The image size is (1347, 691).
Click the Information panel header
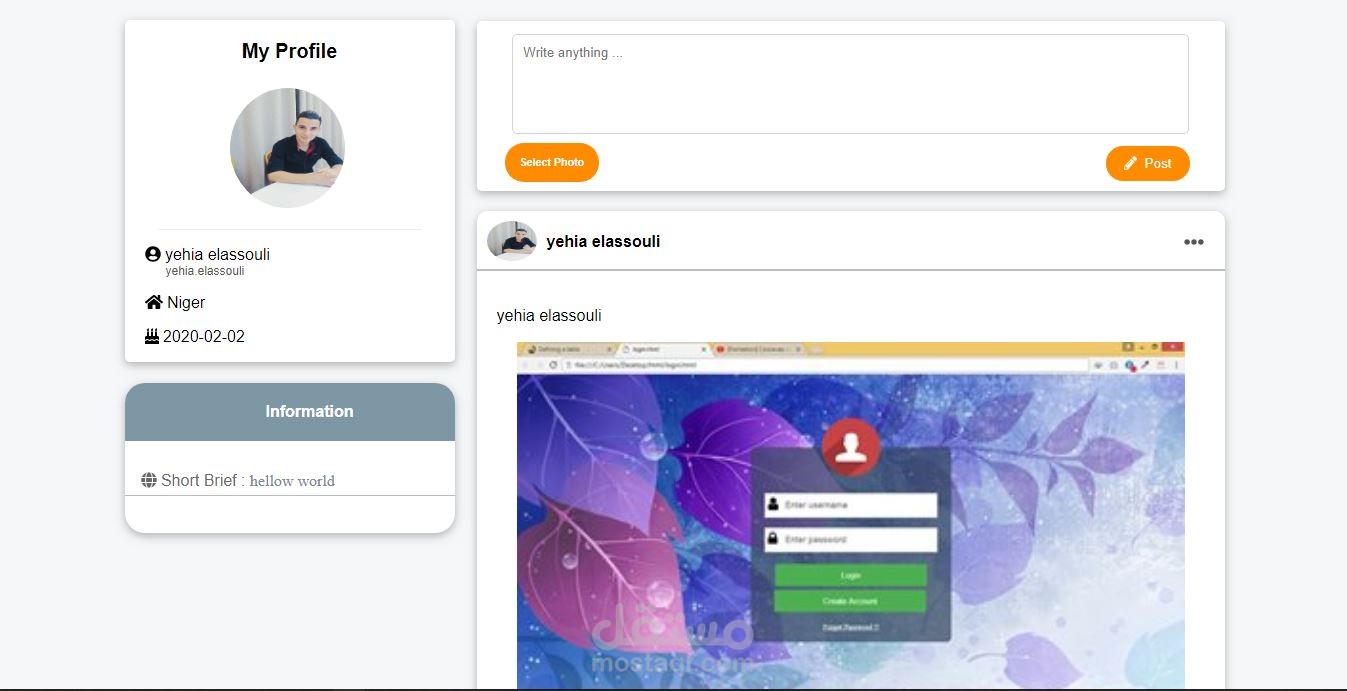pyautogui.click(x=290, y=412)
